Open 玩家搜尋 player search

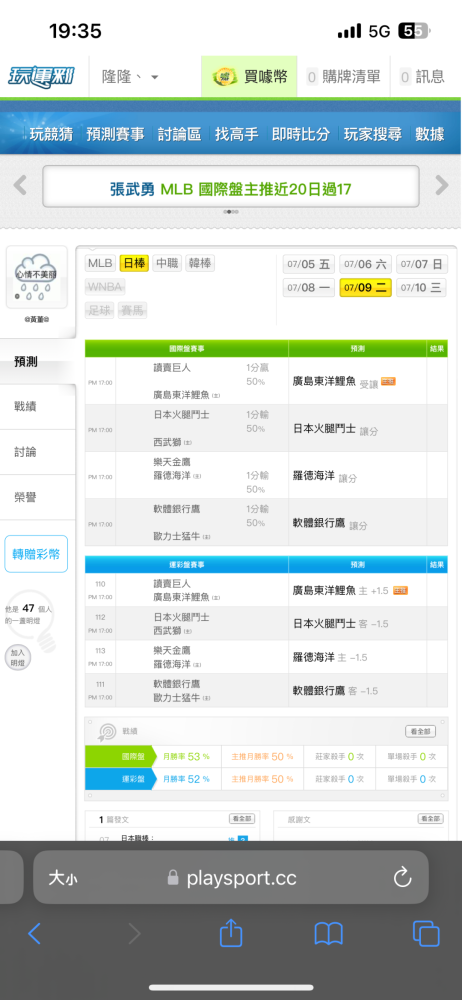tap(373, 134)
